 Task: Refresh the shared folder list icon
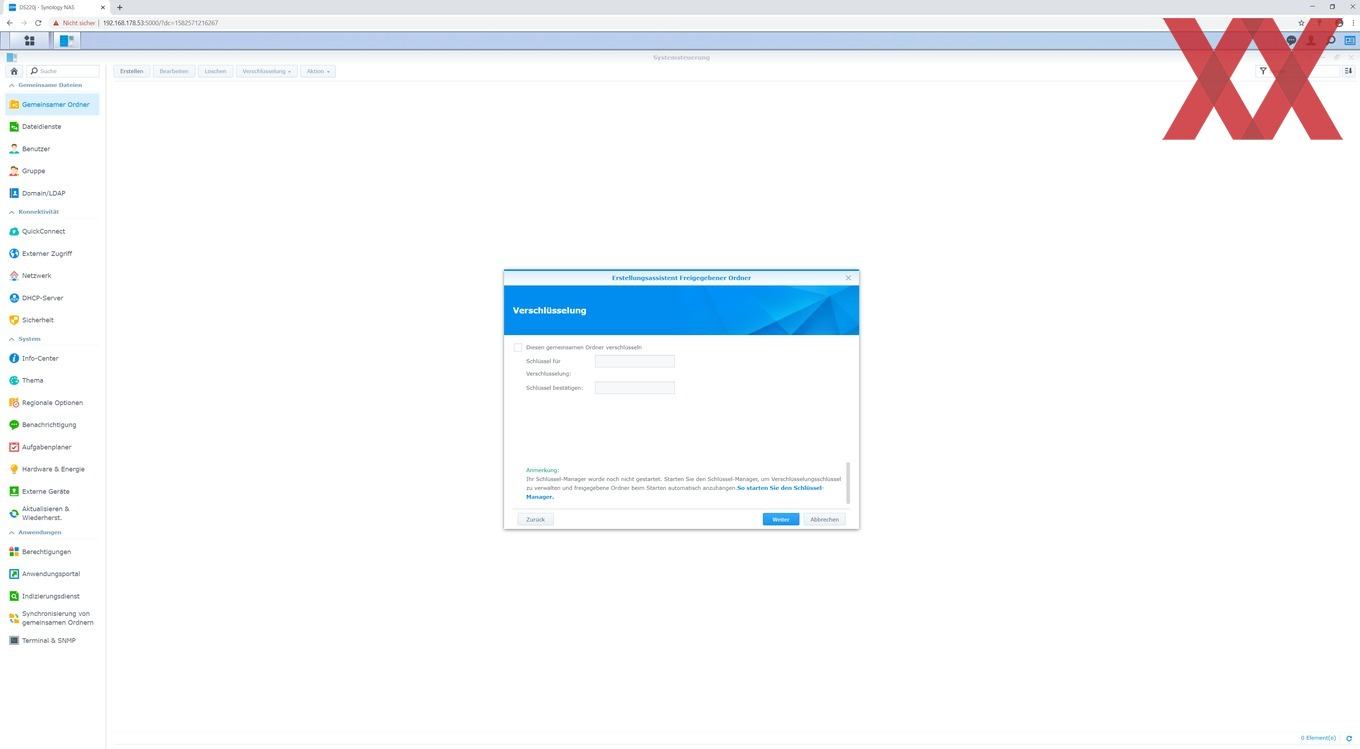coord(1348,738)
